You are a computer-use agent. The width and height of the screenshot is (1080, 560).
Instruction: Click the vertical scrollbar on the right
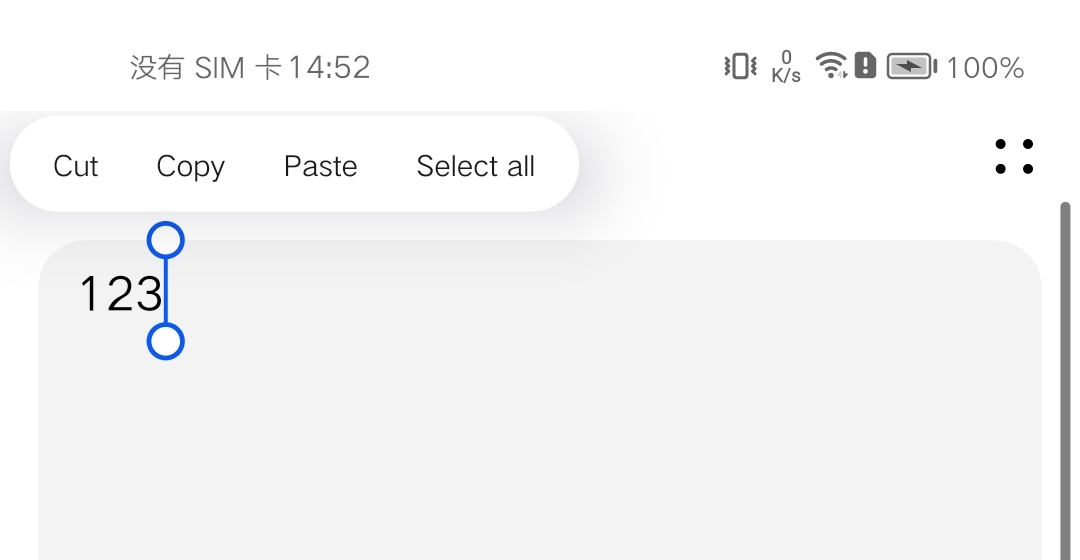tap(1065, 381)
